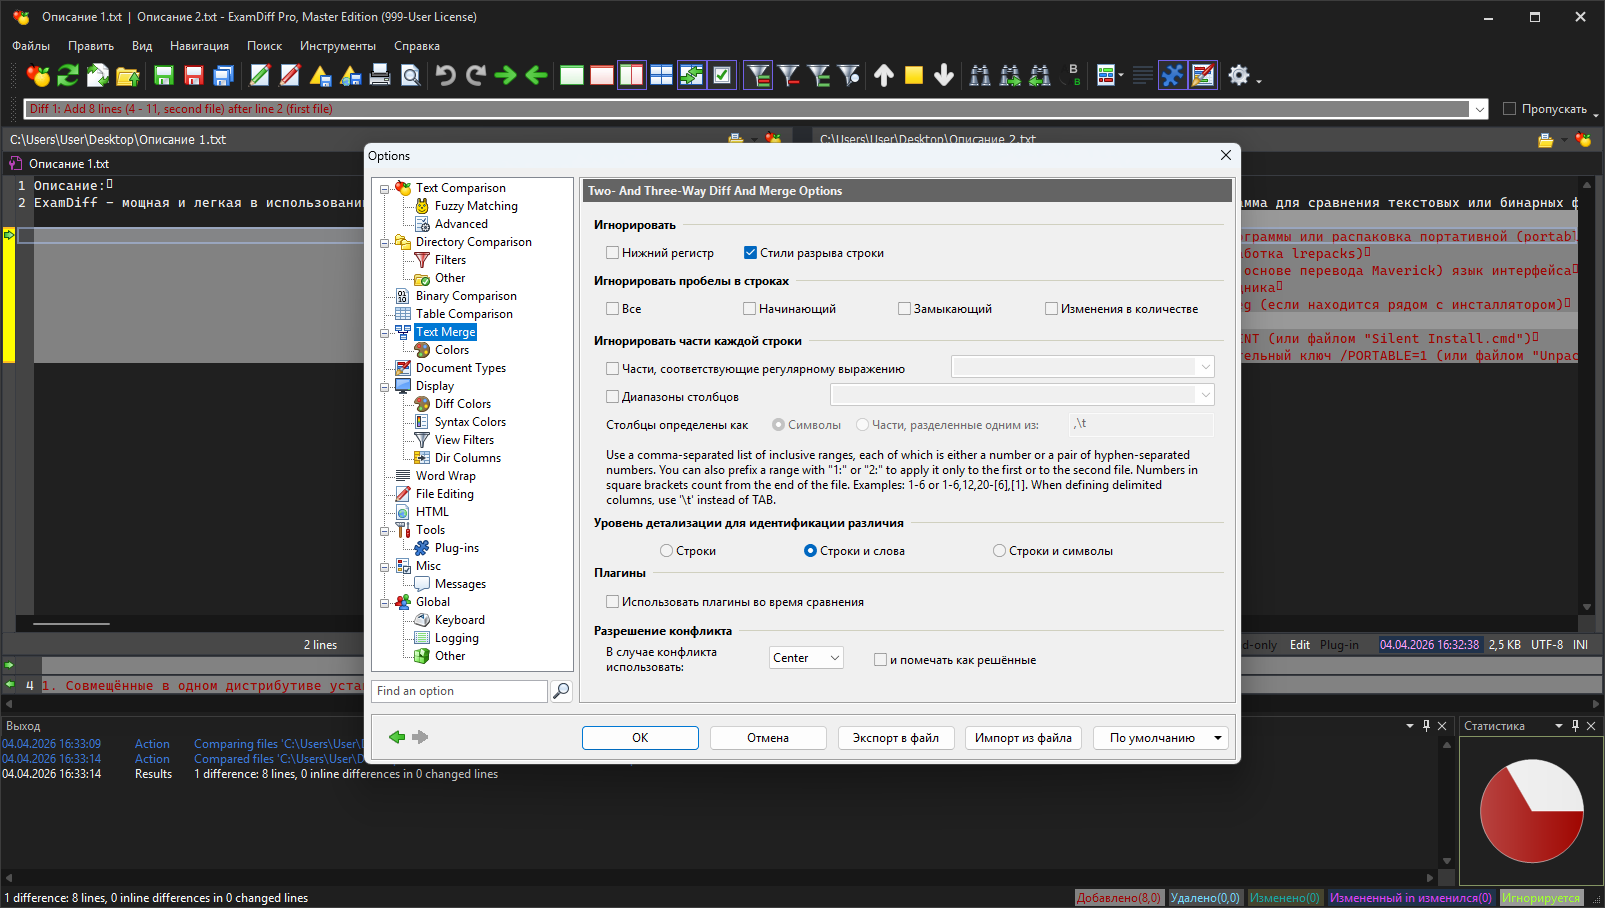
Task: Uncheck Стили разрыва строки checkbox
Action: pos(750,253)
